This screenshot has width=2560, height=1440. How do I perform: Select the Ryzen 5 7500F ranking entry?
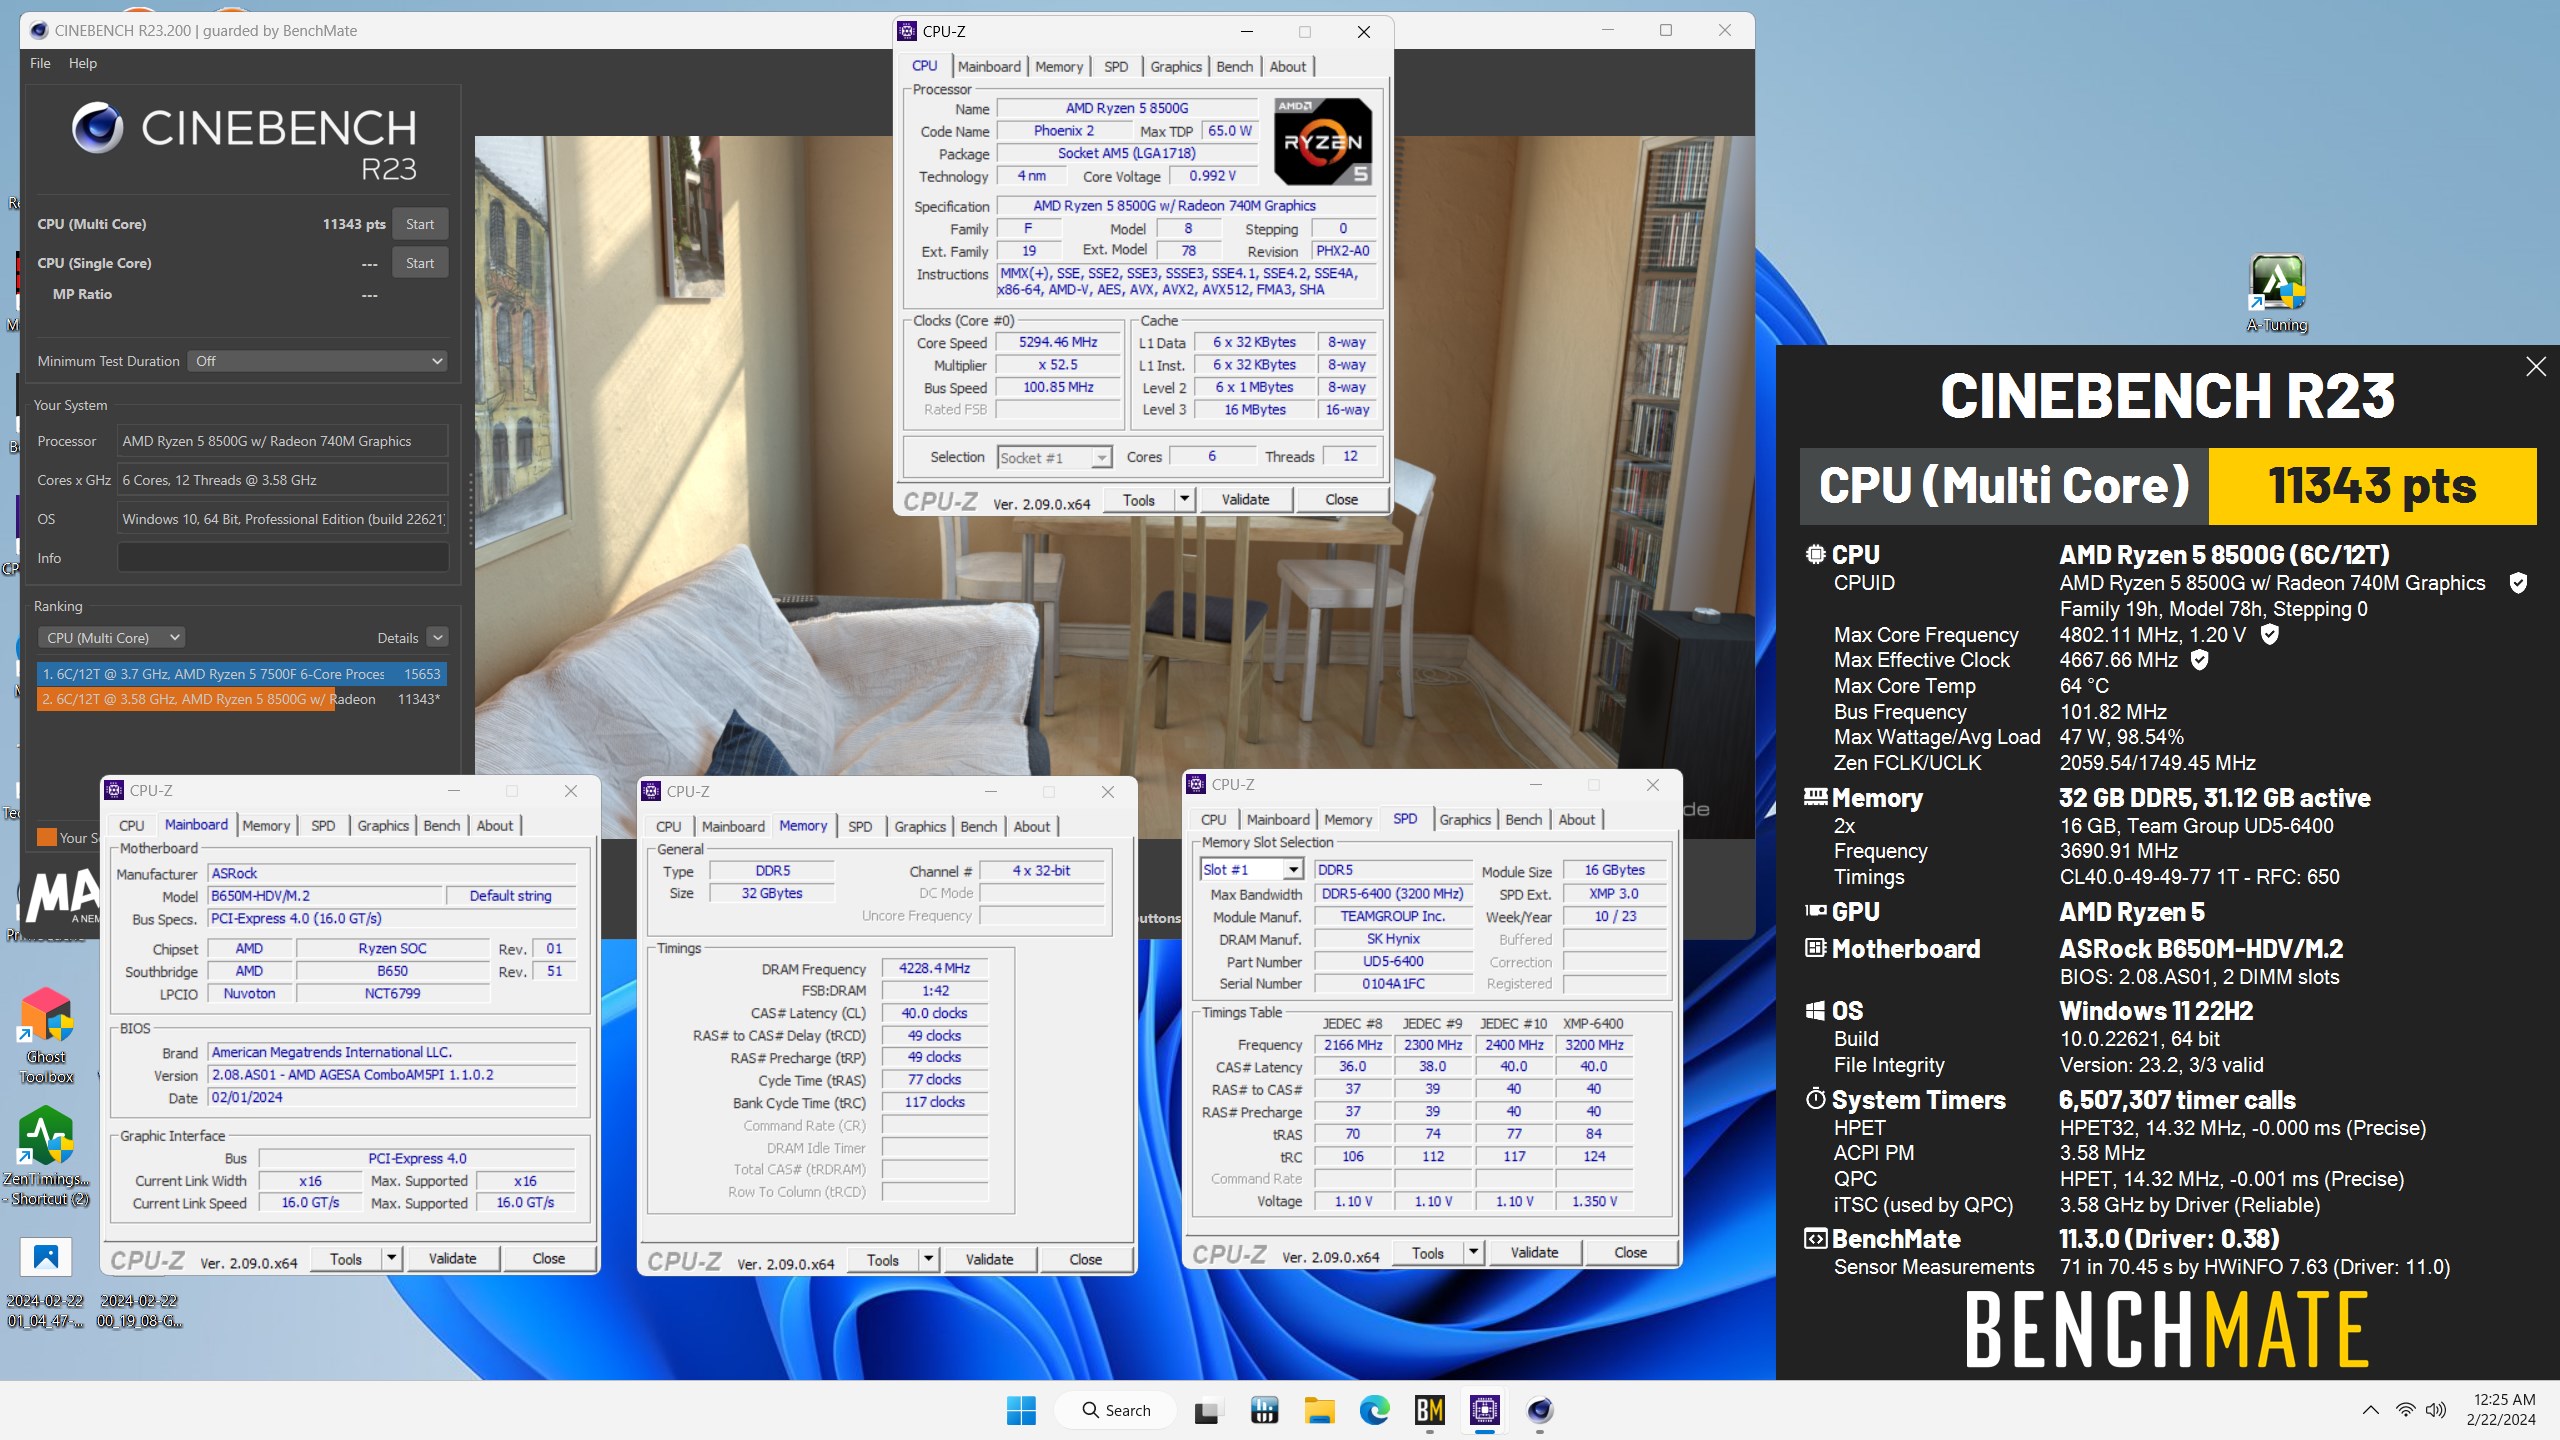point(241,674)
